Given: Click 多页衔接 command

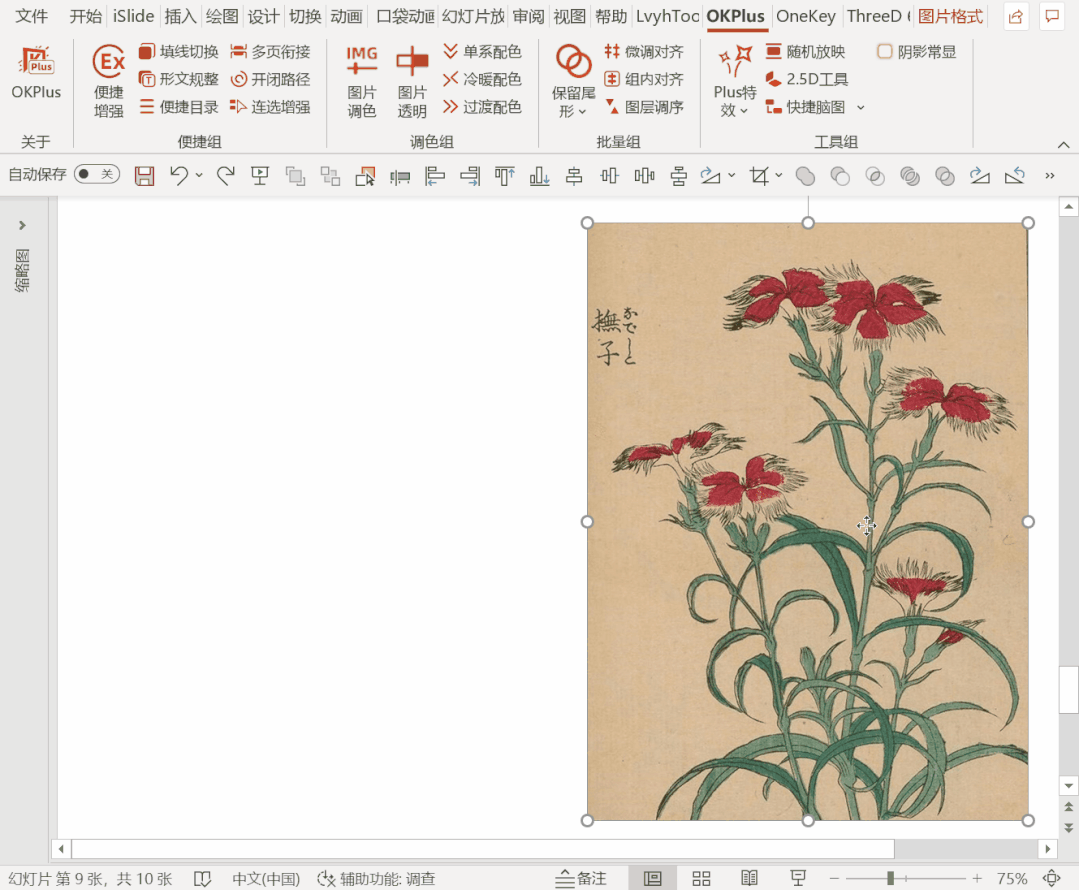Looking at the screenshot, I should 270,52.
